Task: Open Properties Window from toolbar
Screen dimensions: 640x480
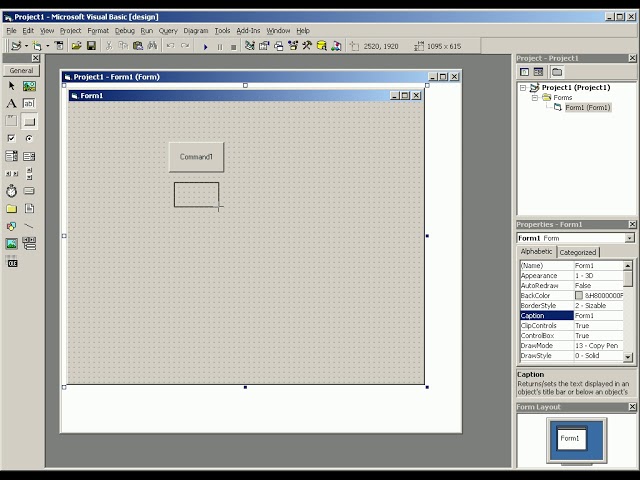Action: (264, 46)
